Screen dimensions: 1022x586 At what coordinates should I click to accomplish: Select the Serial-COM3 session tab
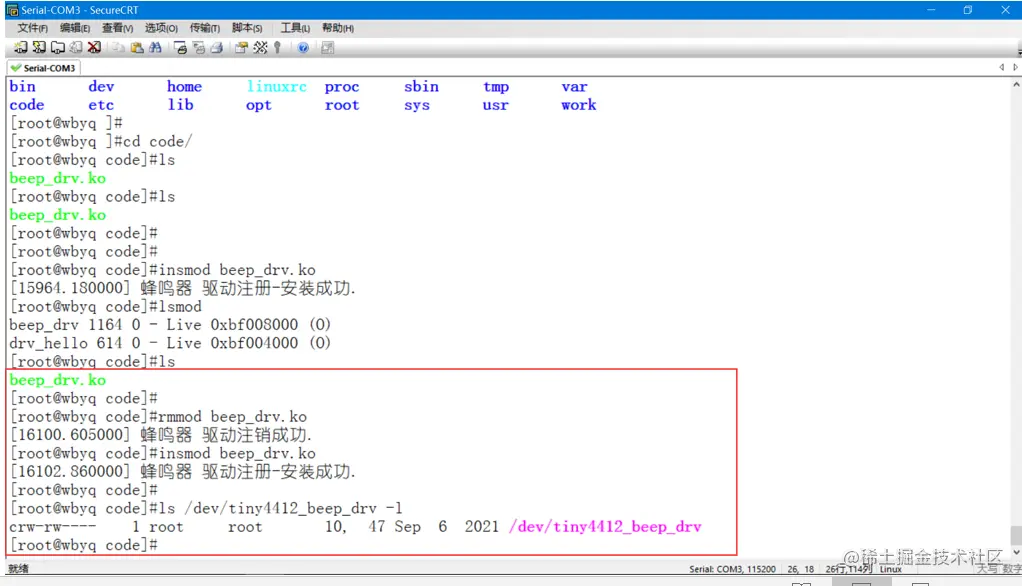tap(43, 68)
